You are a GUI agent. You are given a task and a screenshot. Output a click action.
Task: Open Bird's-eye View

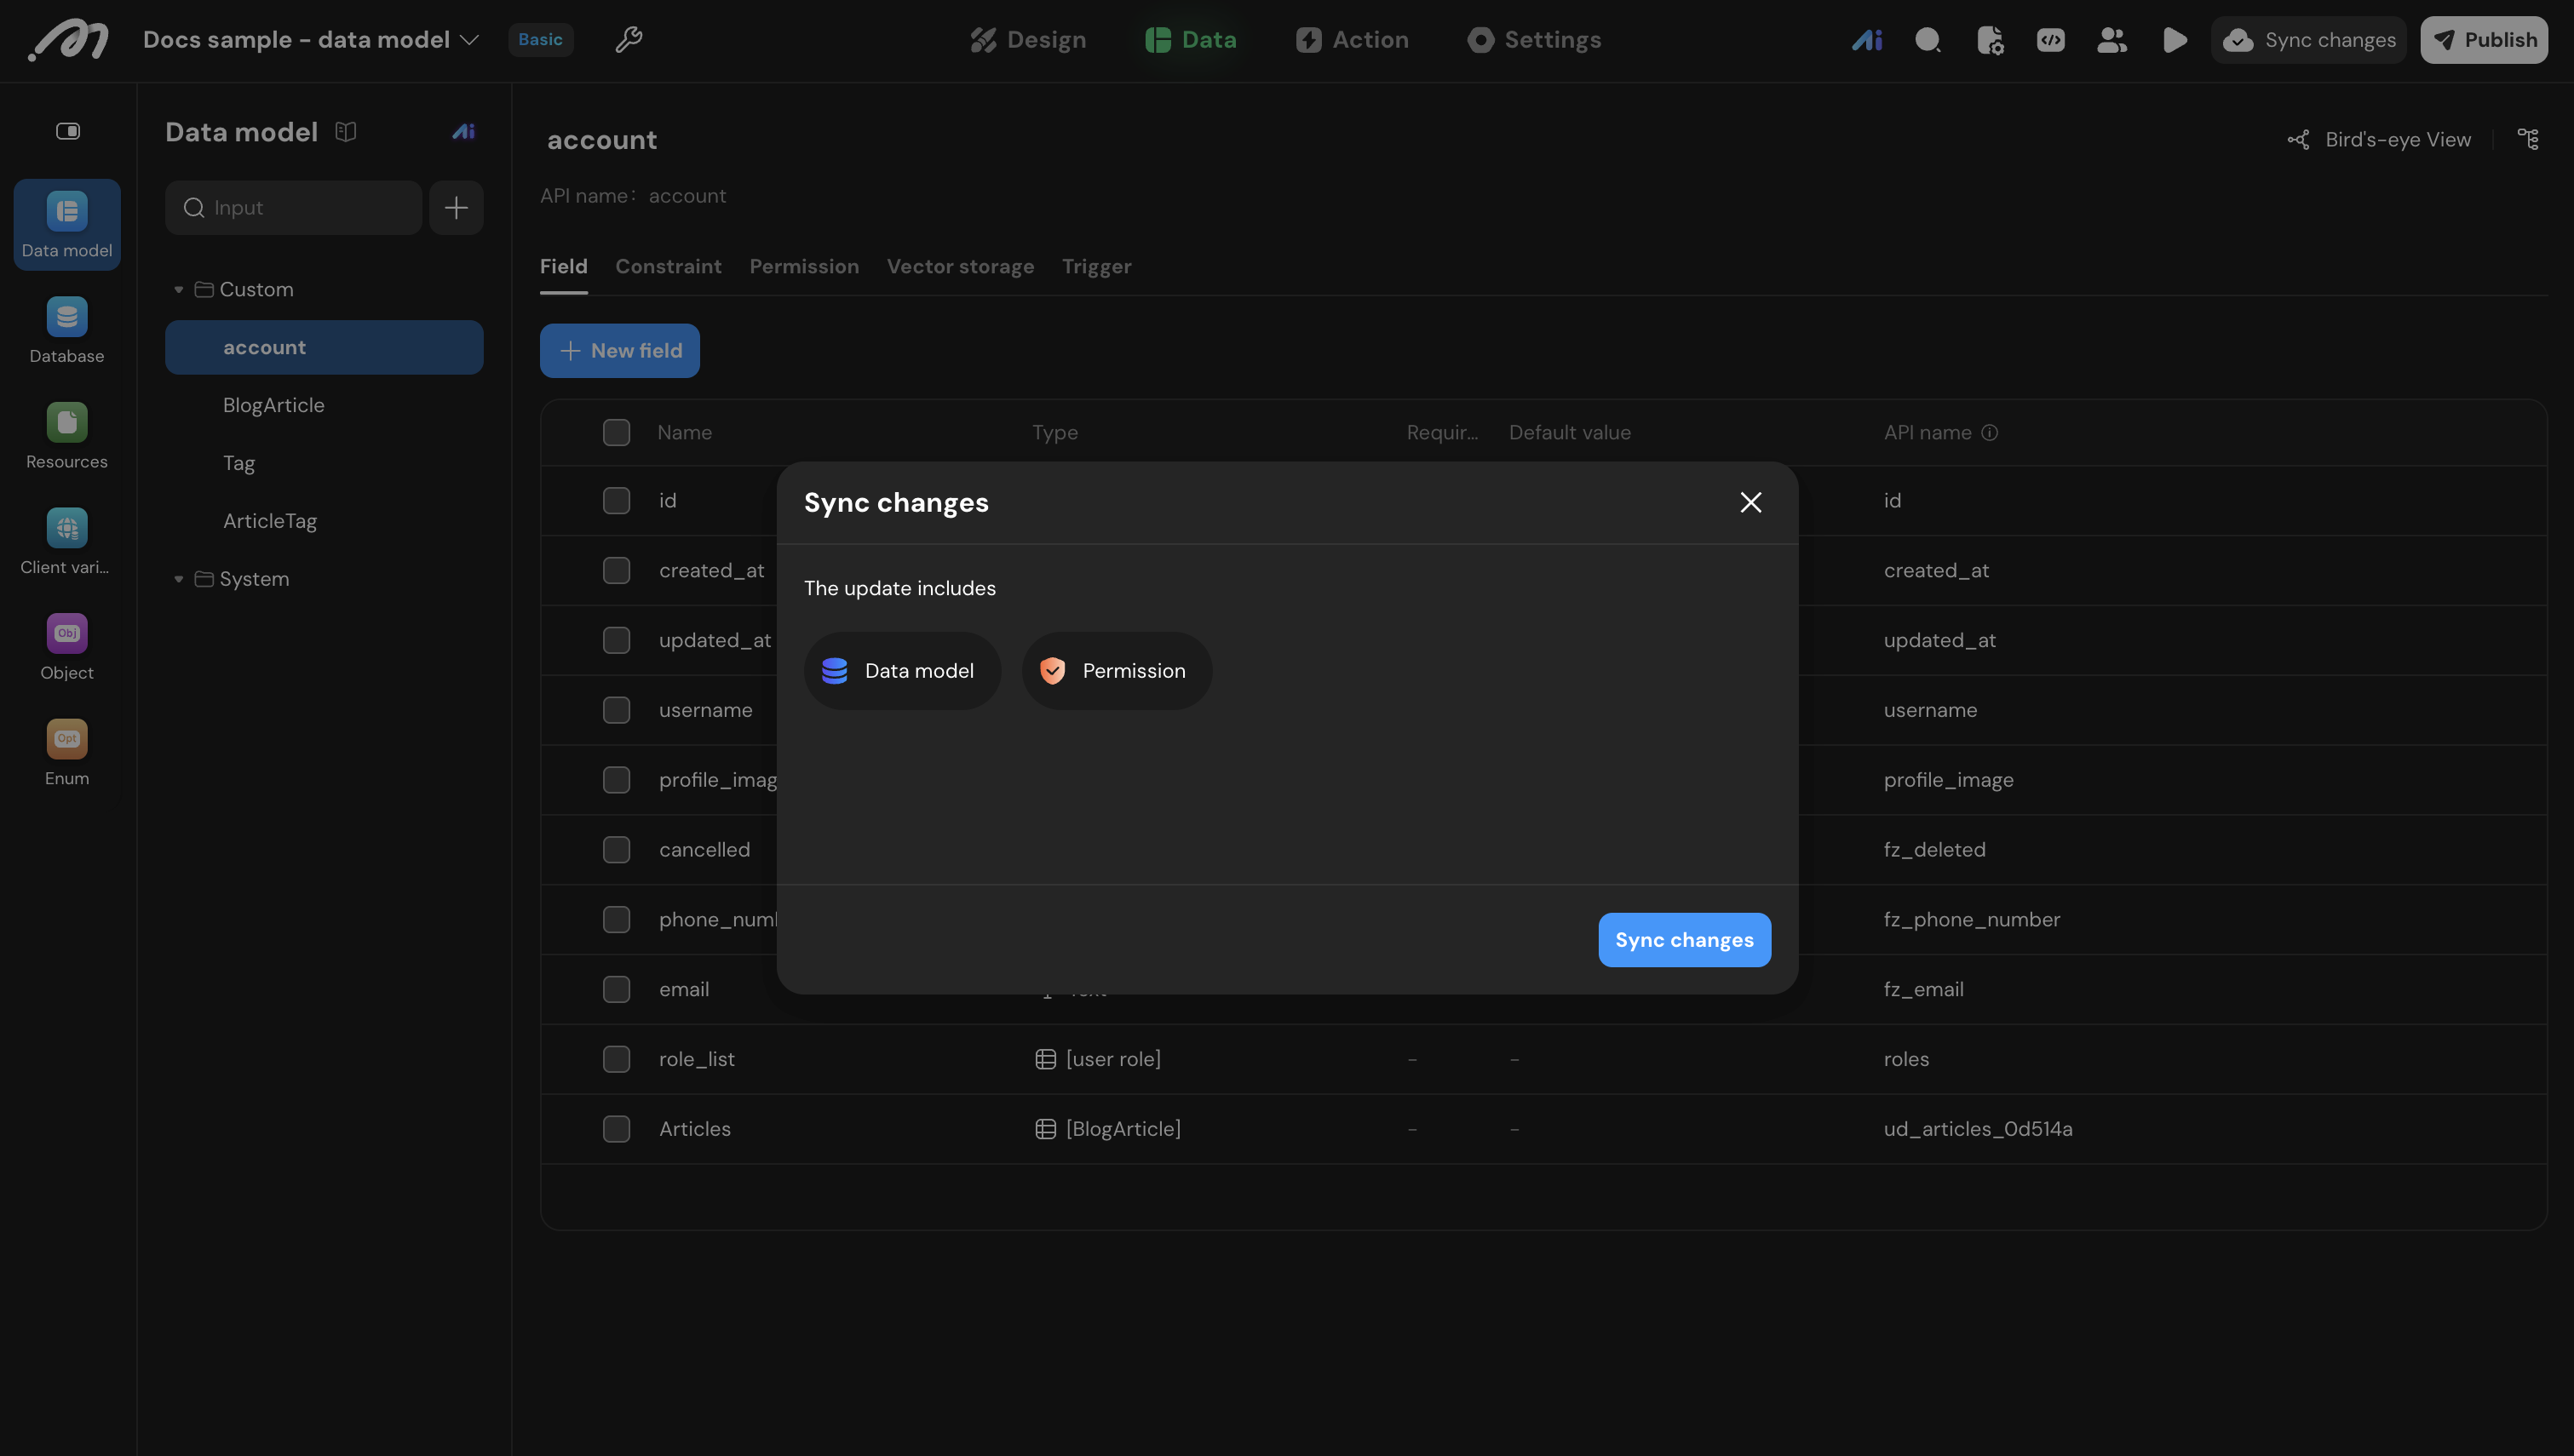coord(2379,140)
